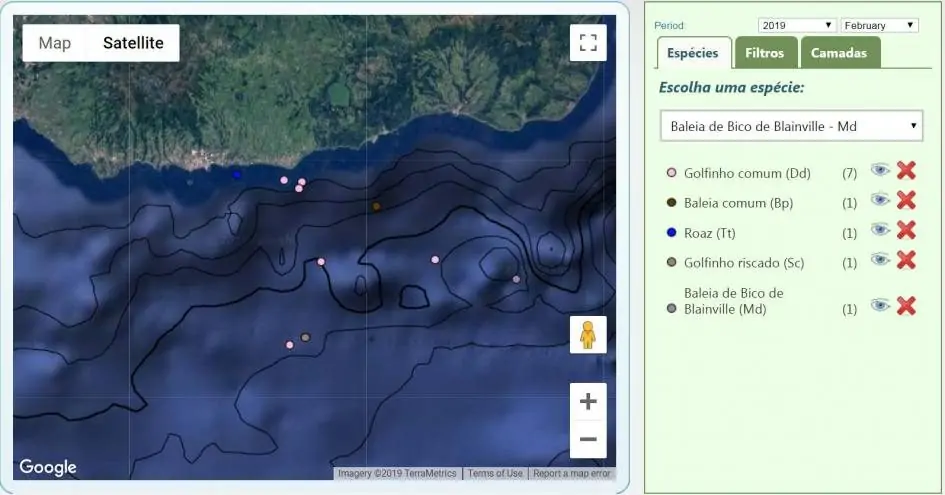The width and height of the screenshot is (945, 495).
Task: Zoom in on the map
Action: pos(588,402)
